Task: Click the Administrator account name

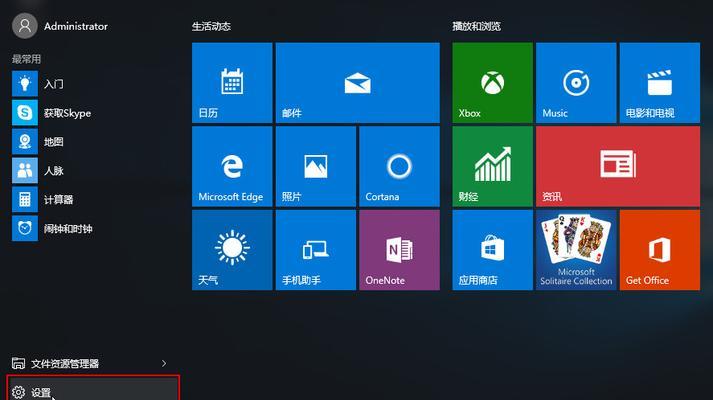Action: [x=76, y=26]
